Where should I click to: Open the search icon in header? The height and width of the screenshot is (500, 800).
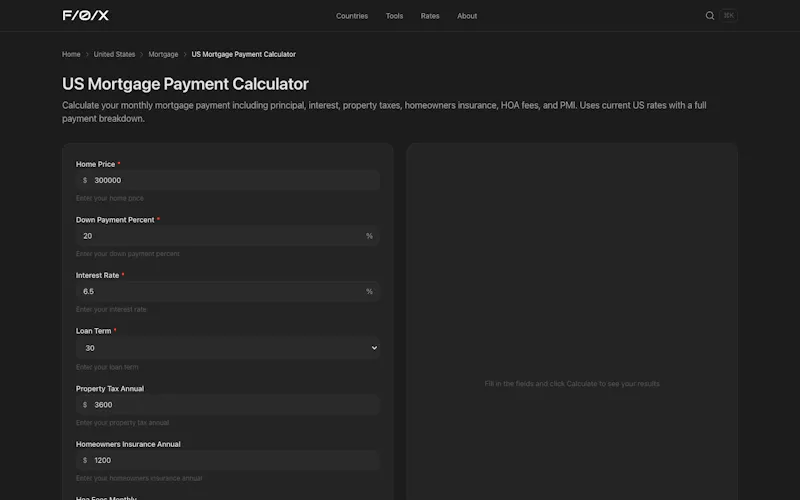coord(710,16)
